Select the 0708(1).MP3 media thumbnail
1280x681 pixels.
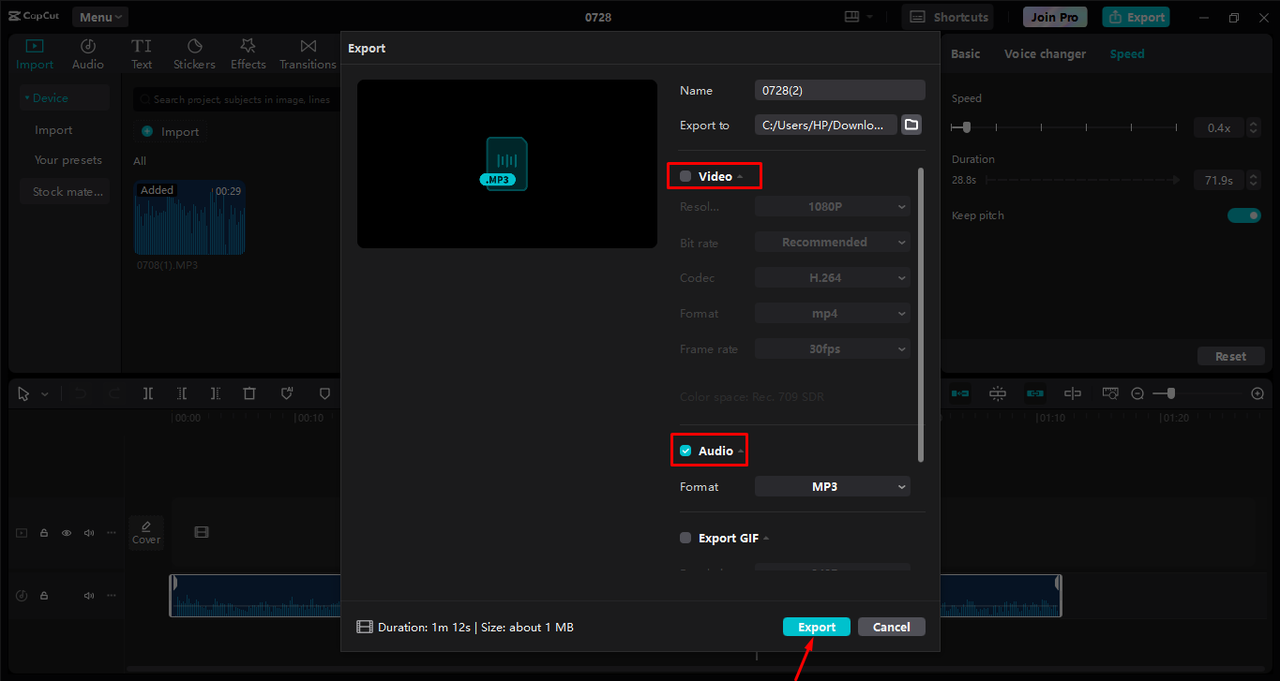click(190, 218)
